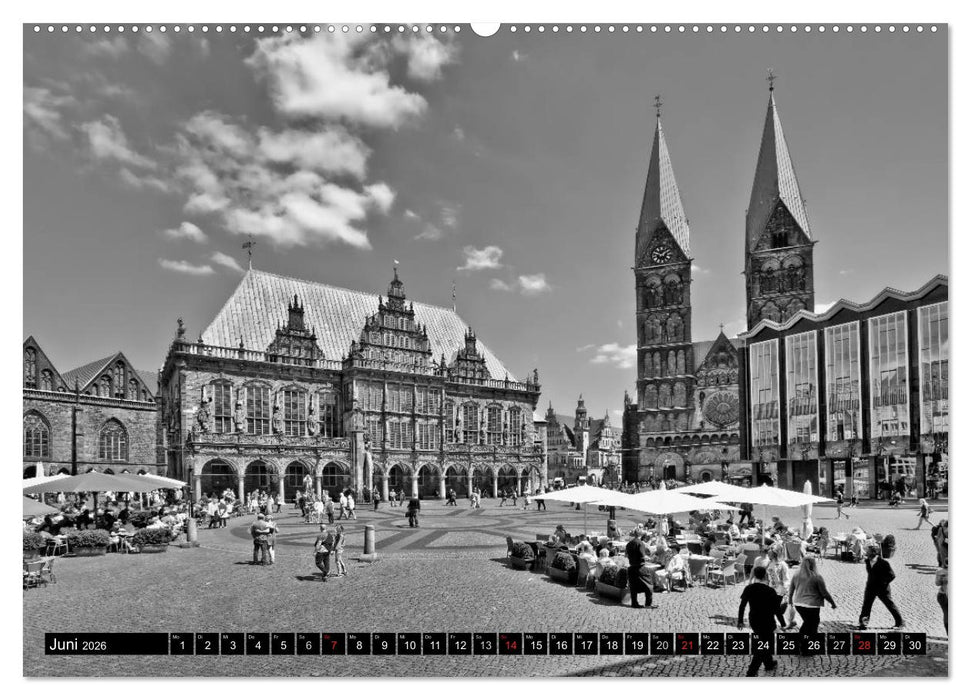Expand the month label Juni
Image resolution: width=971 pixels, height=700 pixels.
[x=67, y=644]
